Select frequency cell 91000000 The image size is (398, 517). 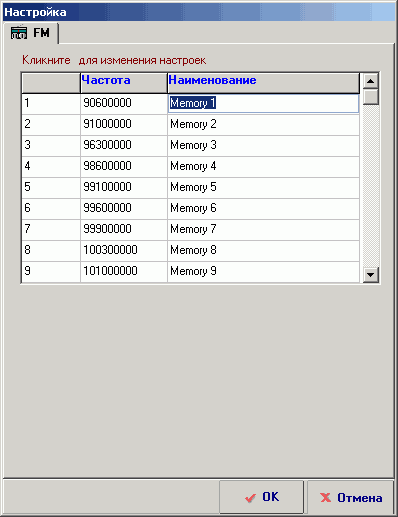click(x=124, y=125)
